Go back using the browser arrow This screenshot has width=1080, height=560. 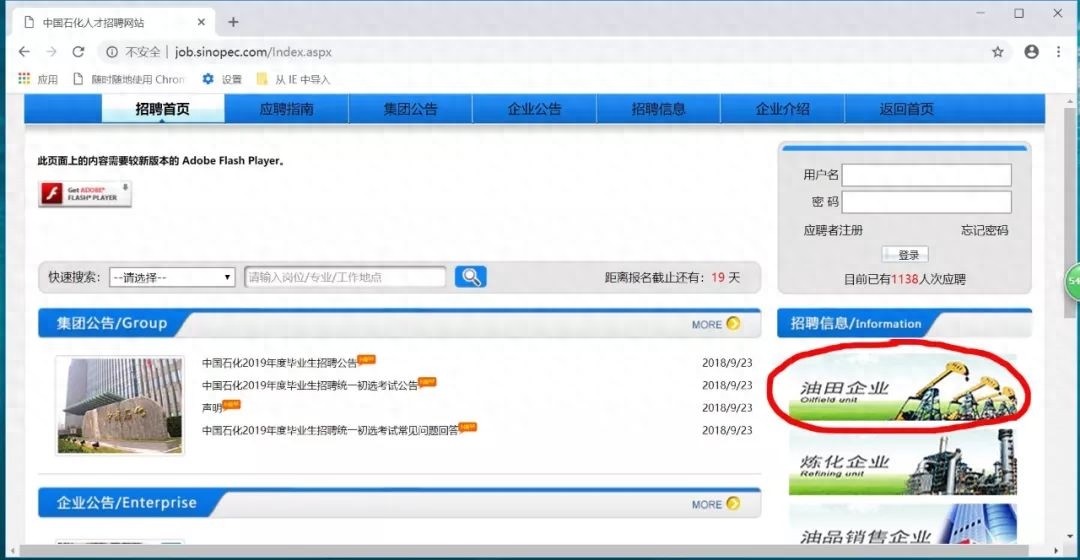click(25, 52)
